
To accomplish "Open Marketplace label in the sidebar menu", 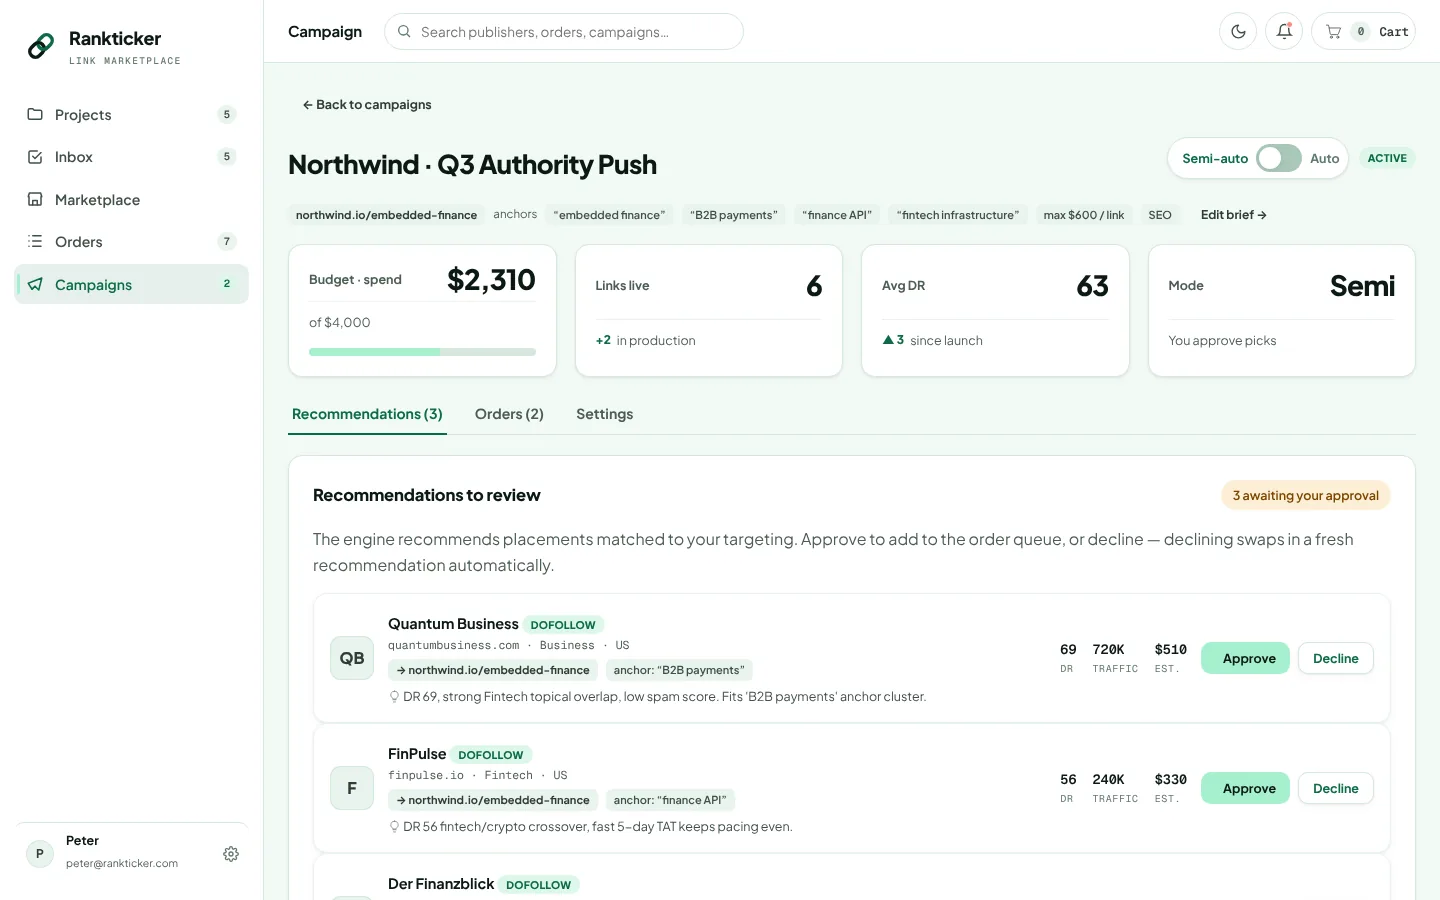I will pos(97,200).
